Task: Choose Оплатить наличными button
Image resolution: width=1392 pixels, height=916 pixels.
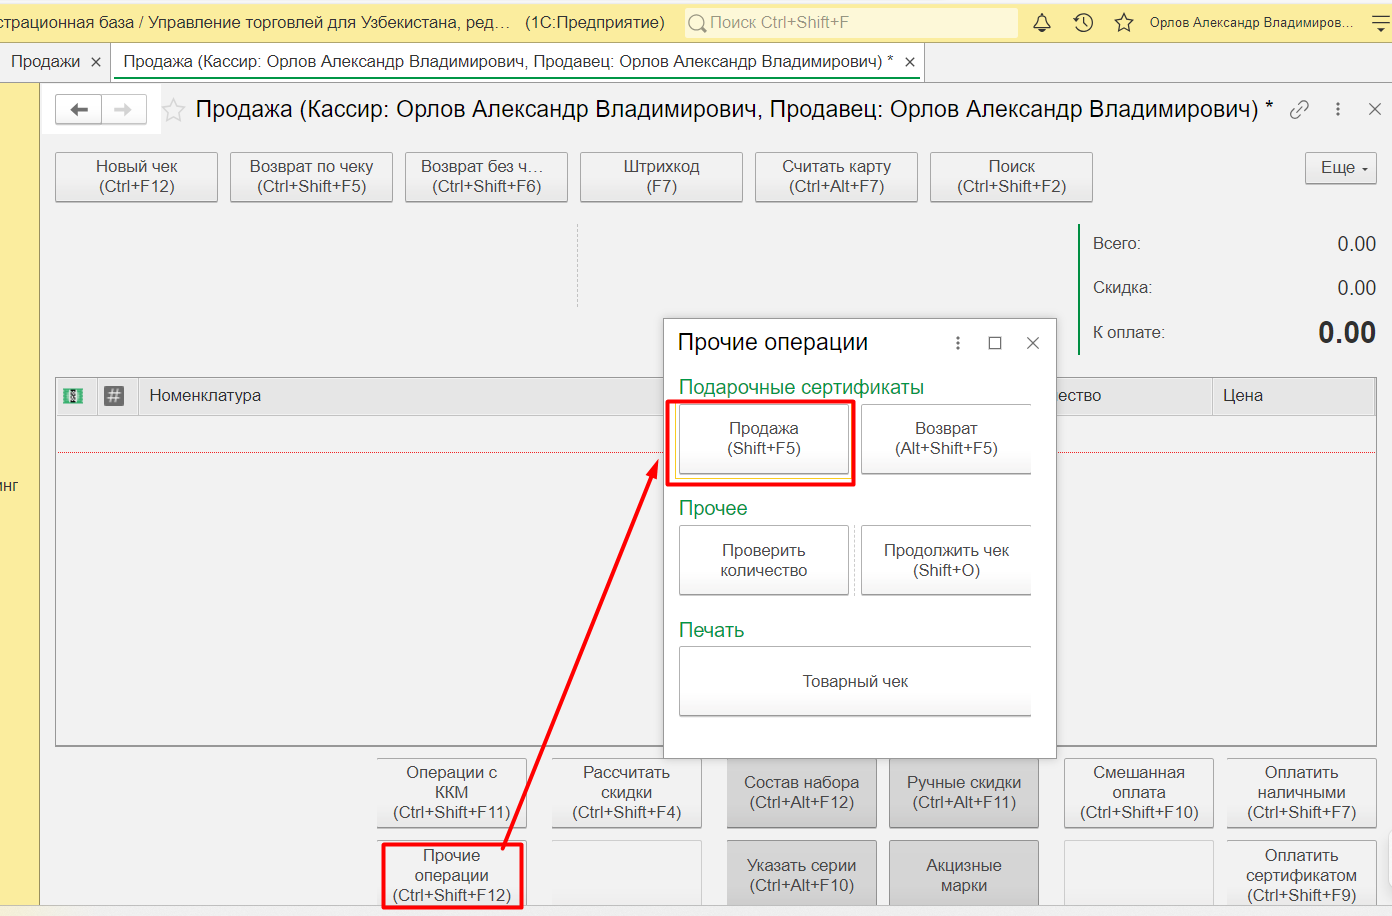Action: pyautogui.click(x=1301, y=792)
